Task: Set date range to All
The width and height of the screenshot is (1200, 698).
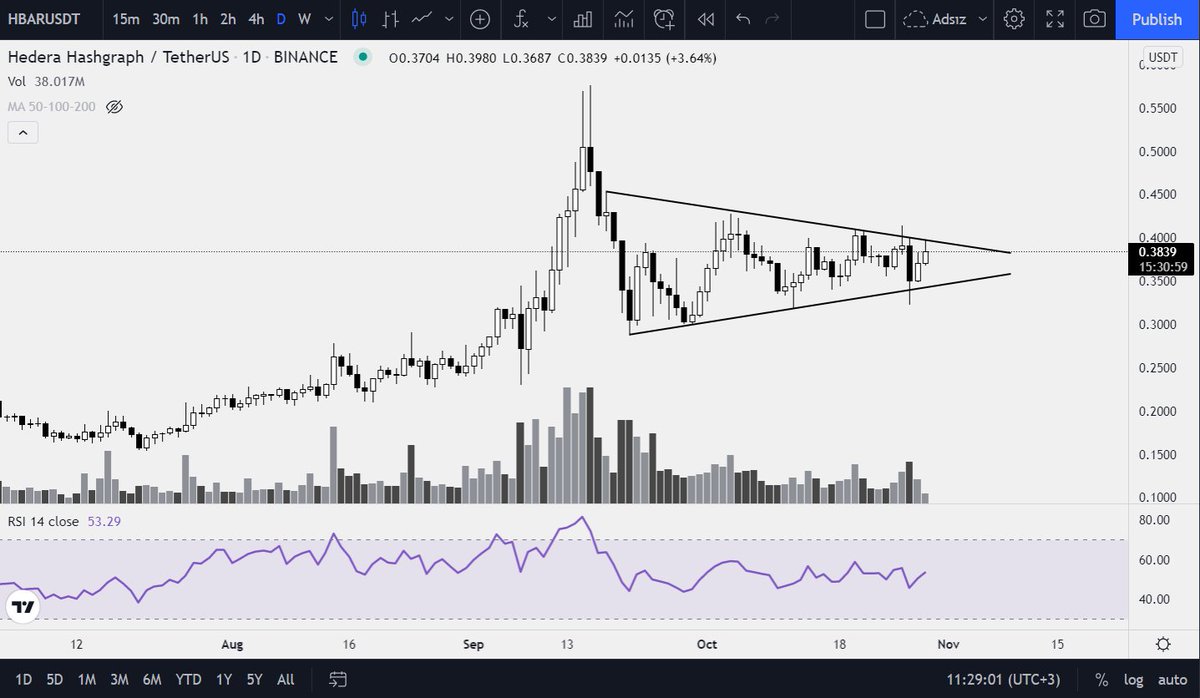Action: click(x=286, y=680)
